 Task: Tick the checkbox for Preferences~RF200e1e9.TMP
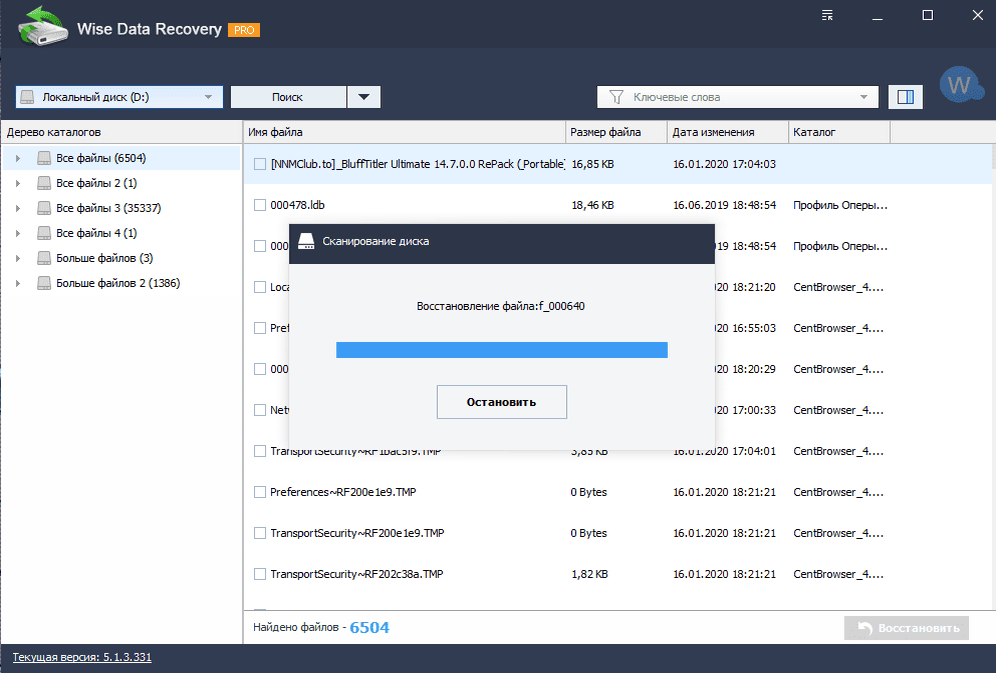(260, 492)
